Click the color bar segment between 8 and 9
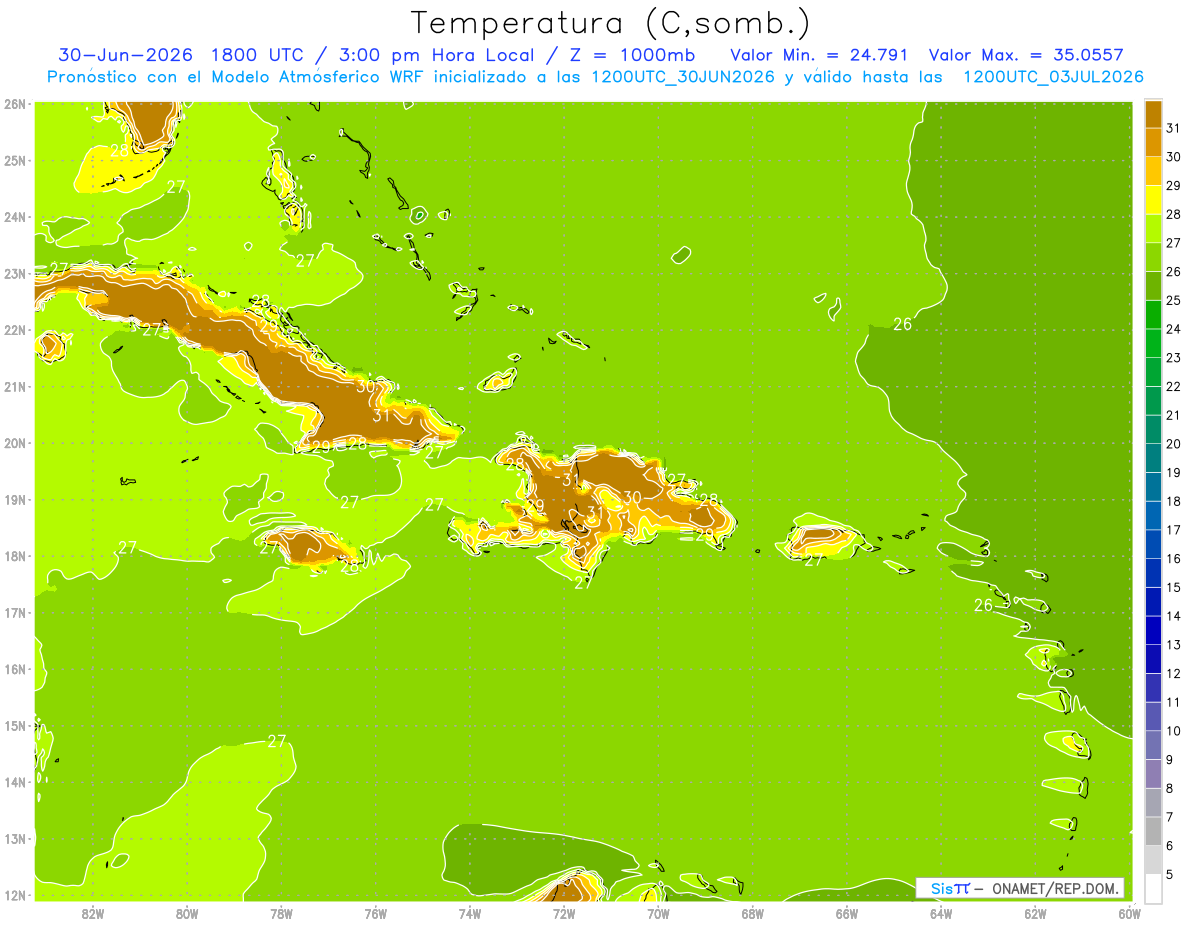 [1153, 774]
